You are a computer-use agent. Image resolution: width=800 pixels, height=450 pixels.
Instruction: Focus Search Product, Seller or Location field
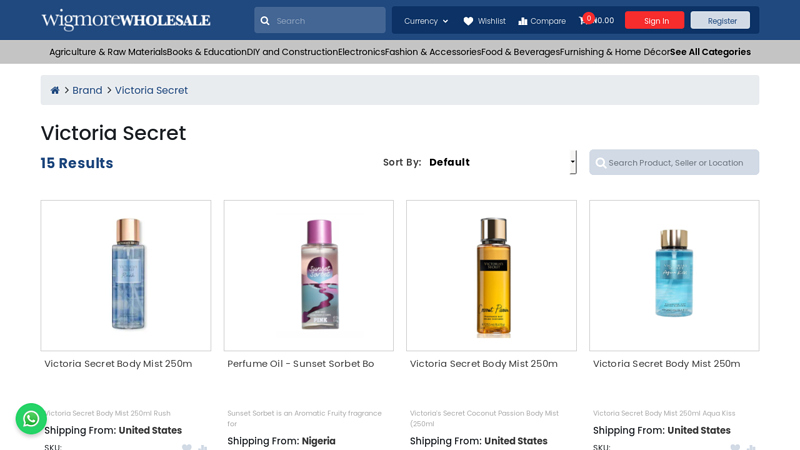[x=674, y=162]
